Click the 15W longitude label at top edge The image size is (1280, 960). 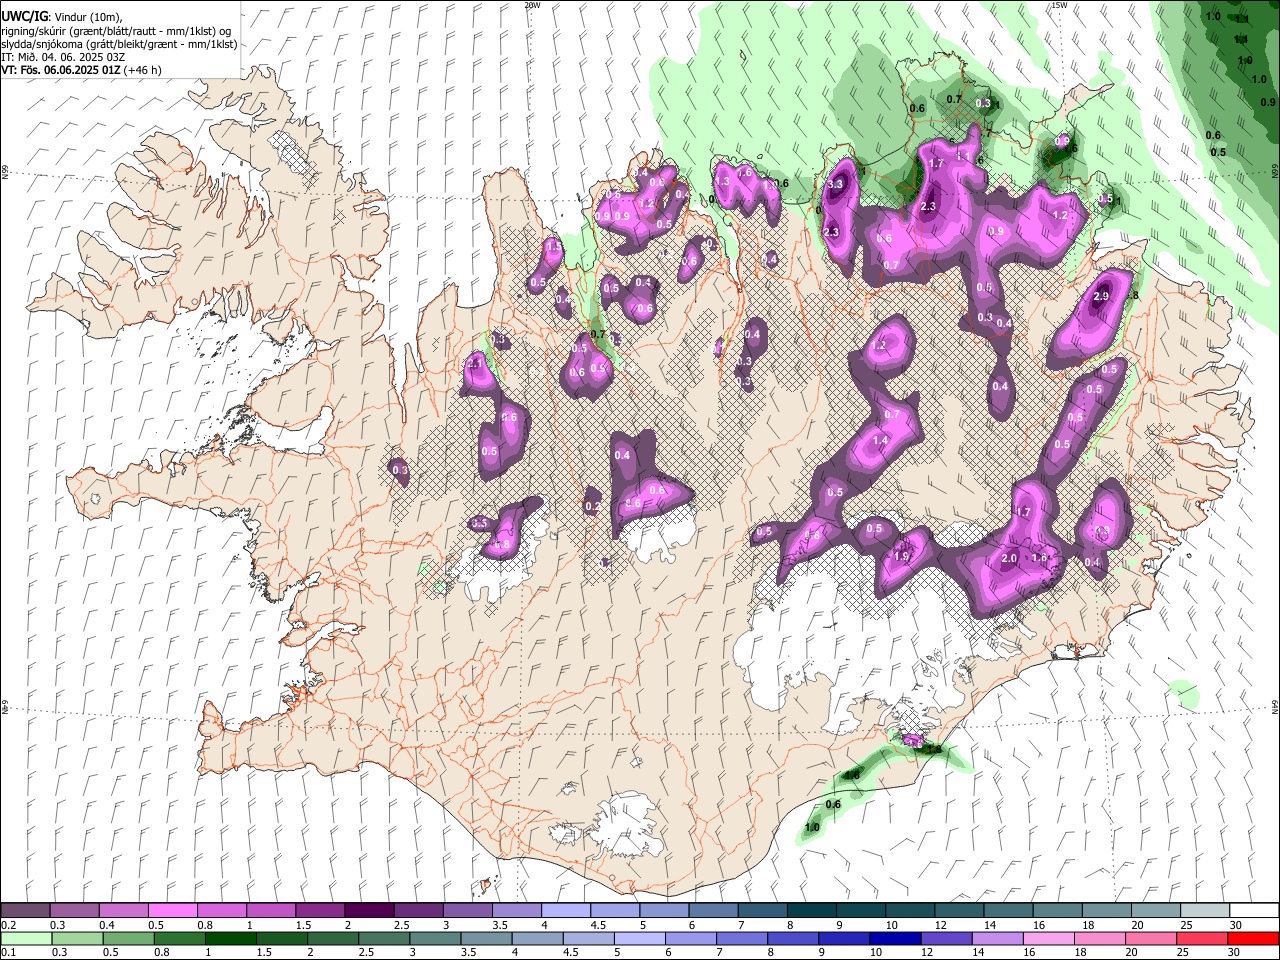pyautogui.click(x=1060, y=5)
